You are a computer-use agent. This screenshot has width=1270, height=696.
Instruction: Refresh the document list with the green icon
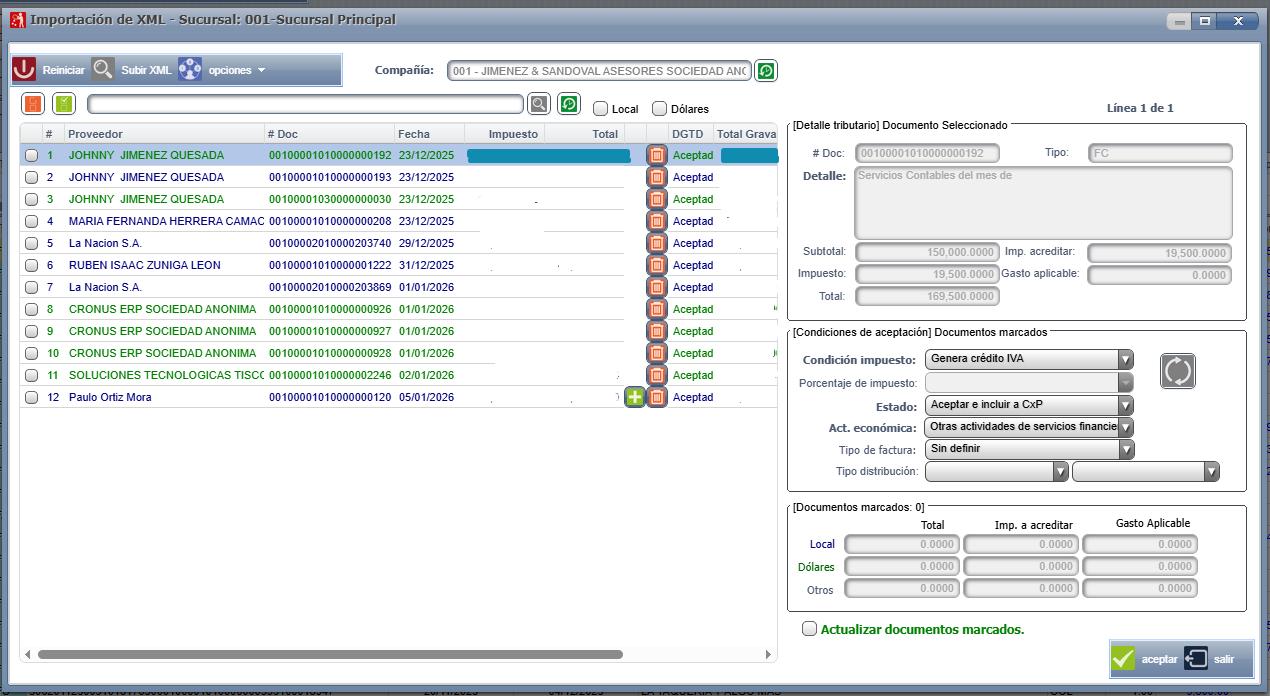(569, 104)
